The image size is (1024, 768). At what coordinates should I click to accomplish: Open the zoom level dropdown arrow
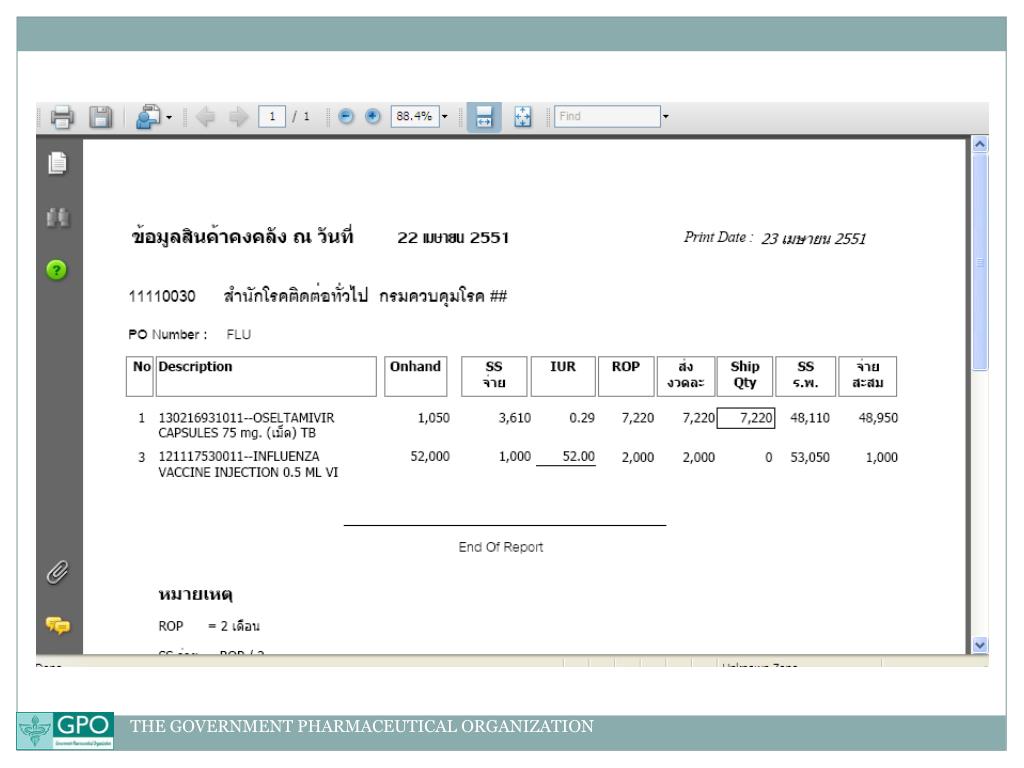pos(445,117)
